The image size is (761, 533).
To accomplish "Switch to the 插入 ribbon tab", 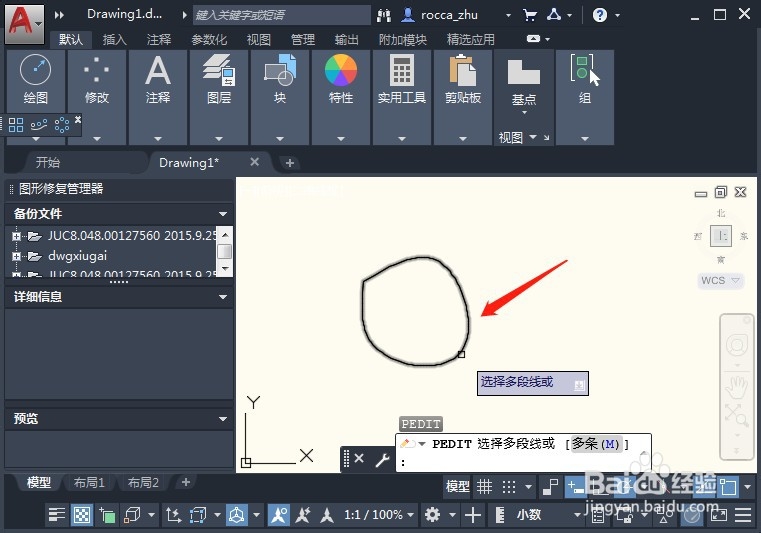I will (x=115, y=39).
